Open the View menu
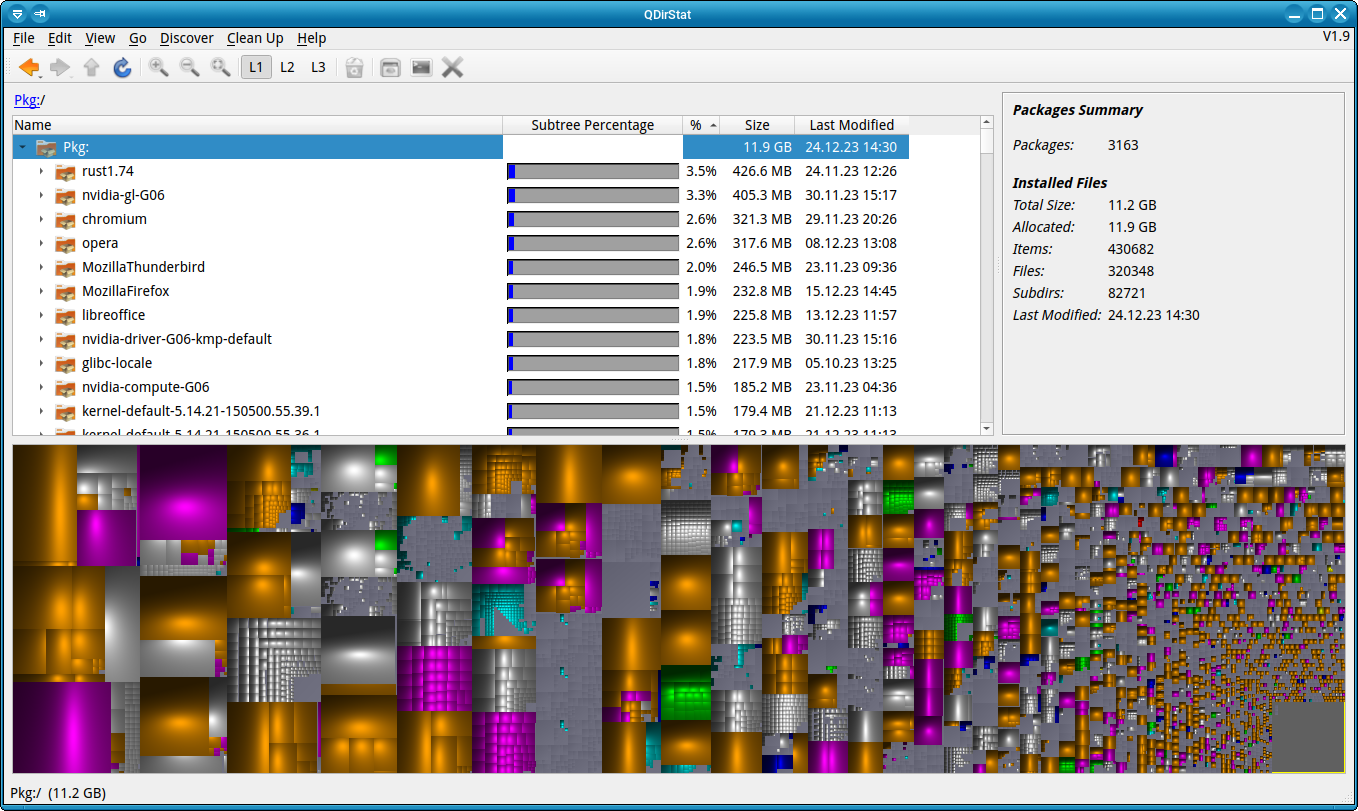 [x=100, y=38]
